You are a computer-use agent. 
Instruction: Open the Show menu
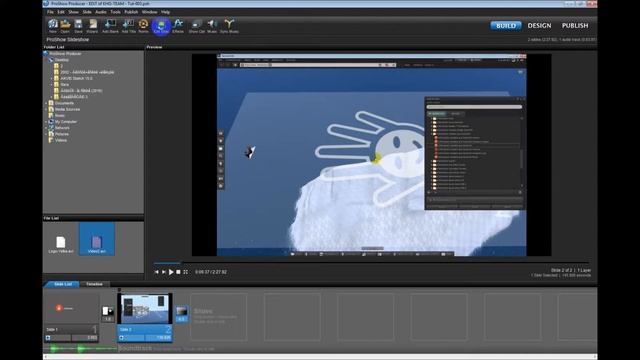73,12
